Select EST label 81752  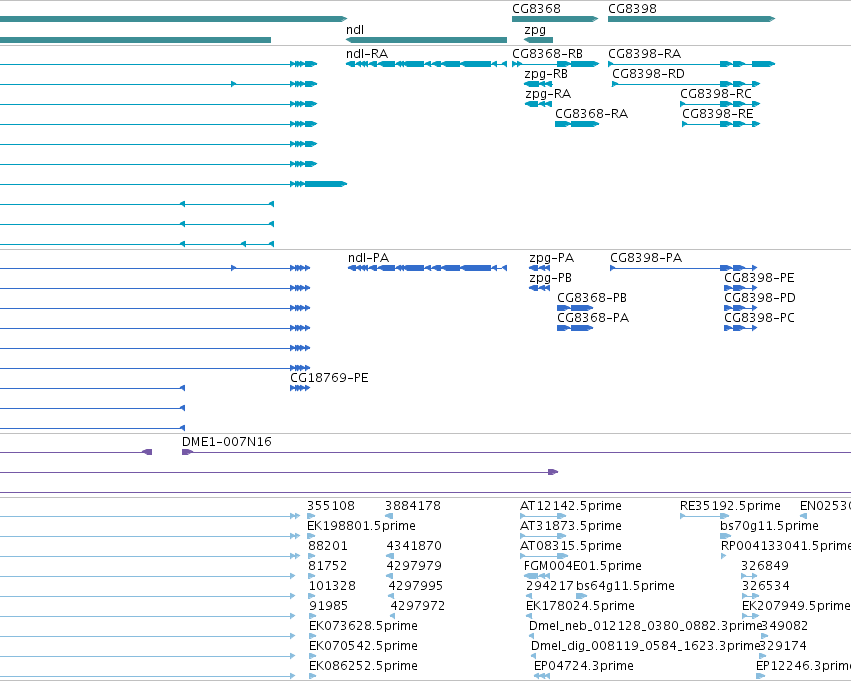[x=328, y=566]
